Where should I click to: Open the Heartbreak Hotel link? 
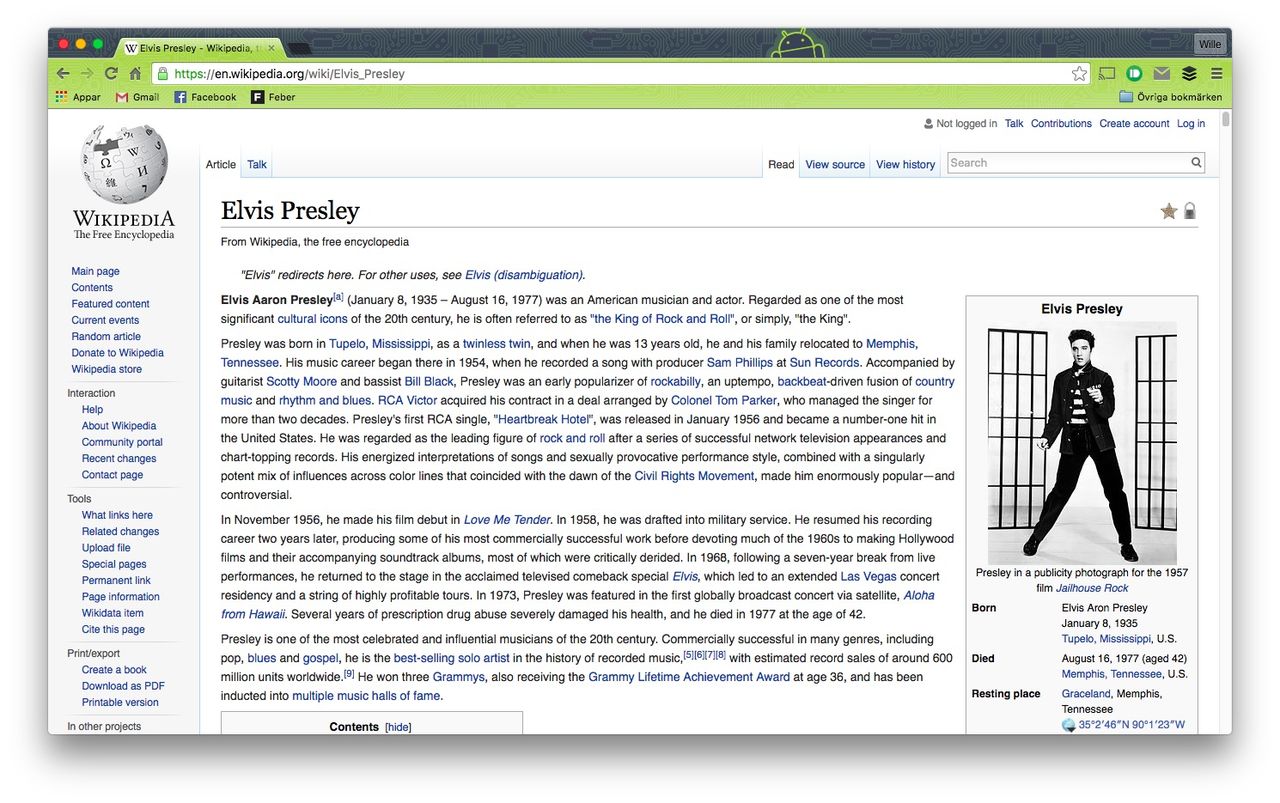coord(544,419)
